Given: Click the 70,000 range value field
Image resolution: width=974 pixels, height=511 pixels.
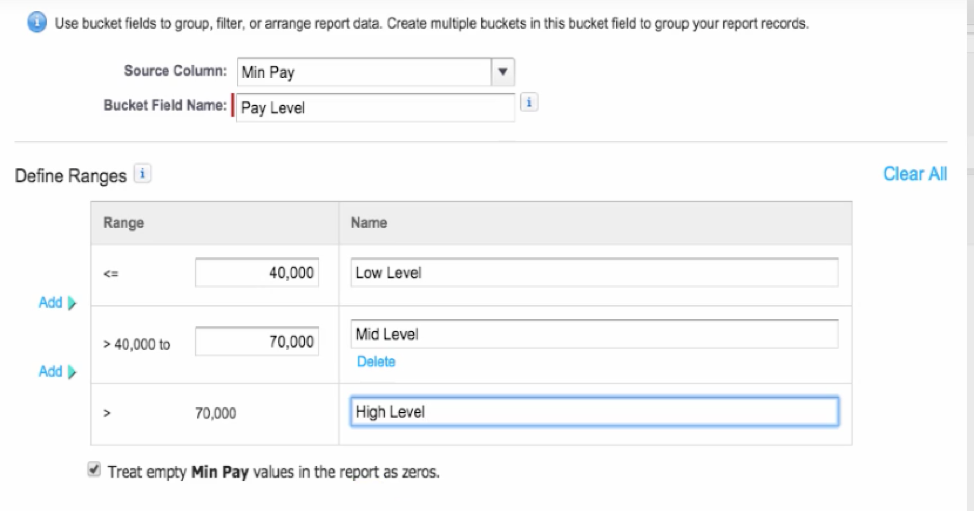Looking at the screenshot, I should click(257, 341).
